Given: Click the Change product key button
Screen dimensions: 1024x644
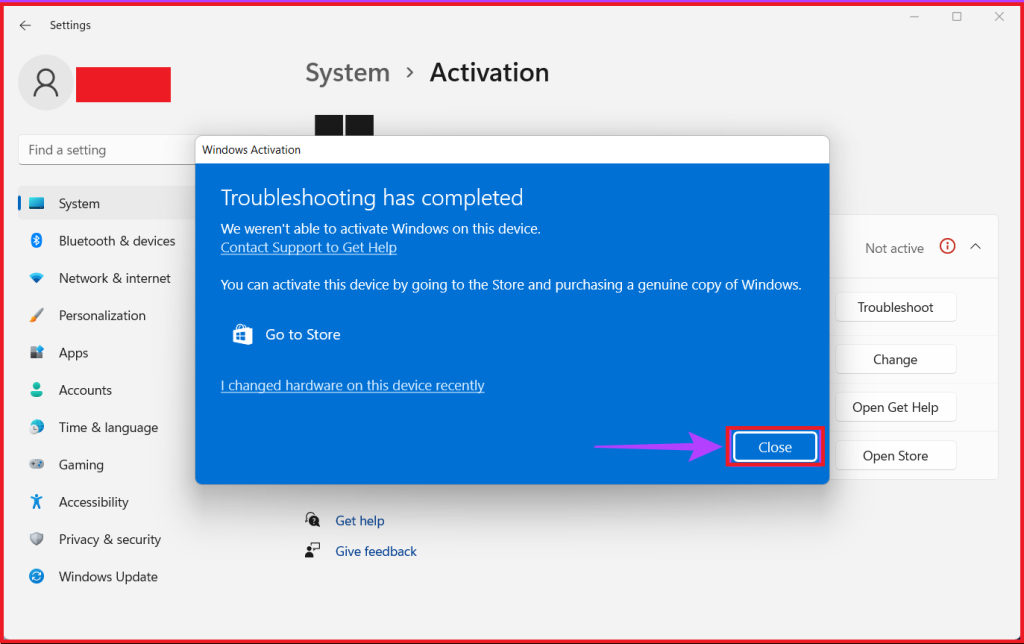Looking at the screenshot, I should click(895, 359).
